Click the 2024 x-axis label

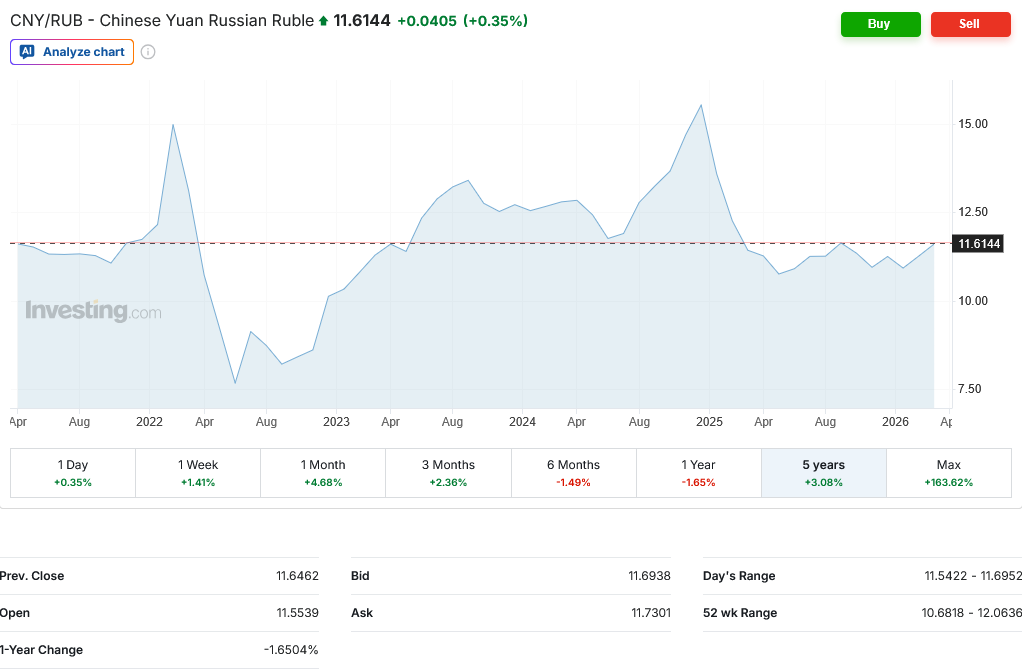[x=522, y=422]
